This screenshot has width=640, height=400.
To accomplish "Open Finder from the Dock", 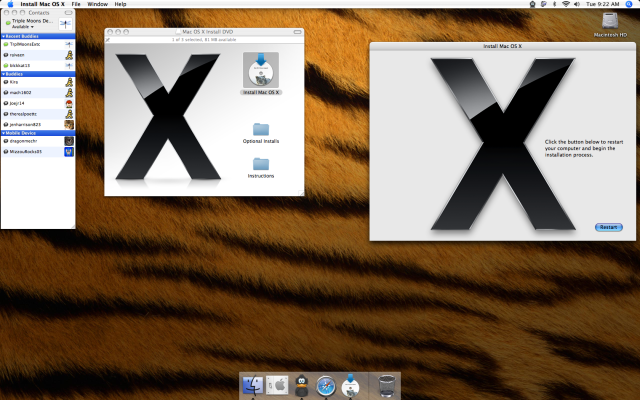I will click(253, 385).
